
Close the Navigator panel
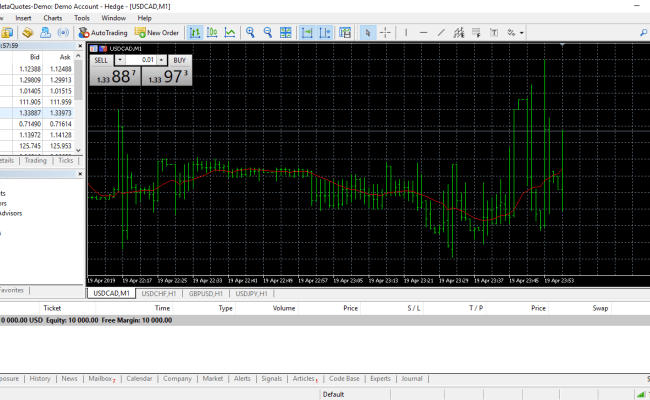(80, 174)
